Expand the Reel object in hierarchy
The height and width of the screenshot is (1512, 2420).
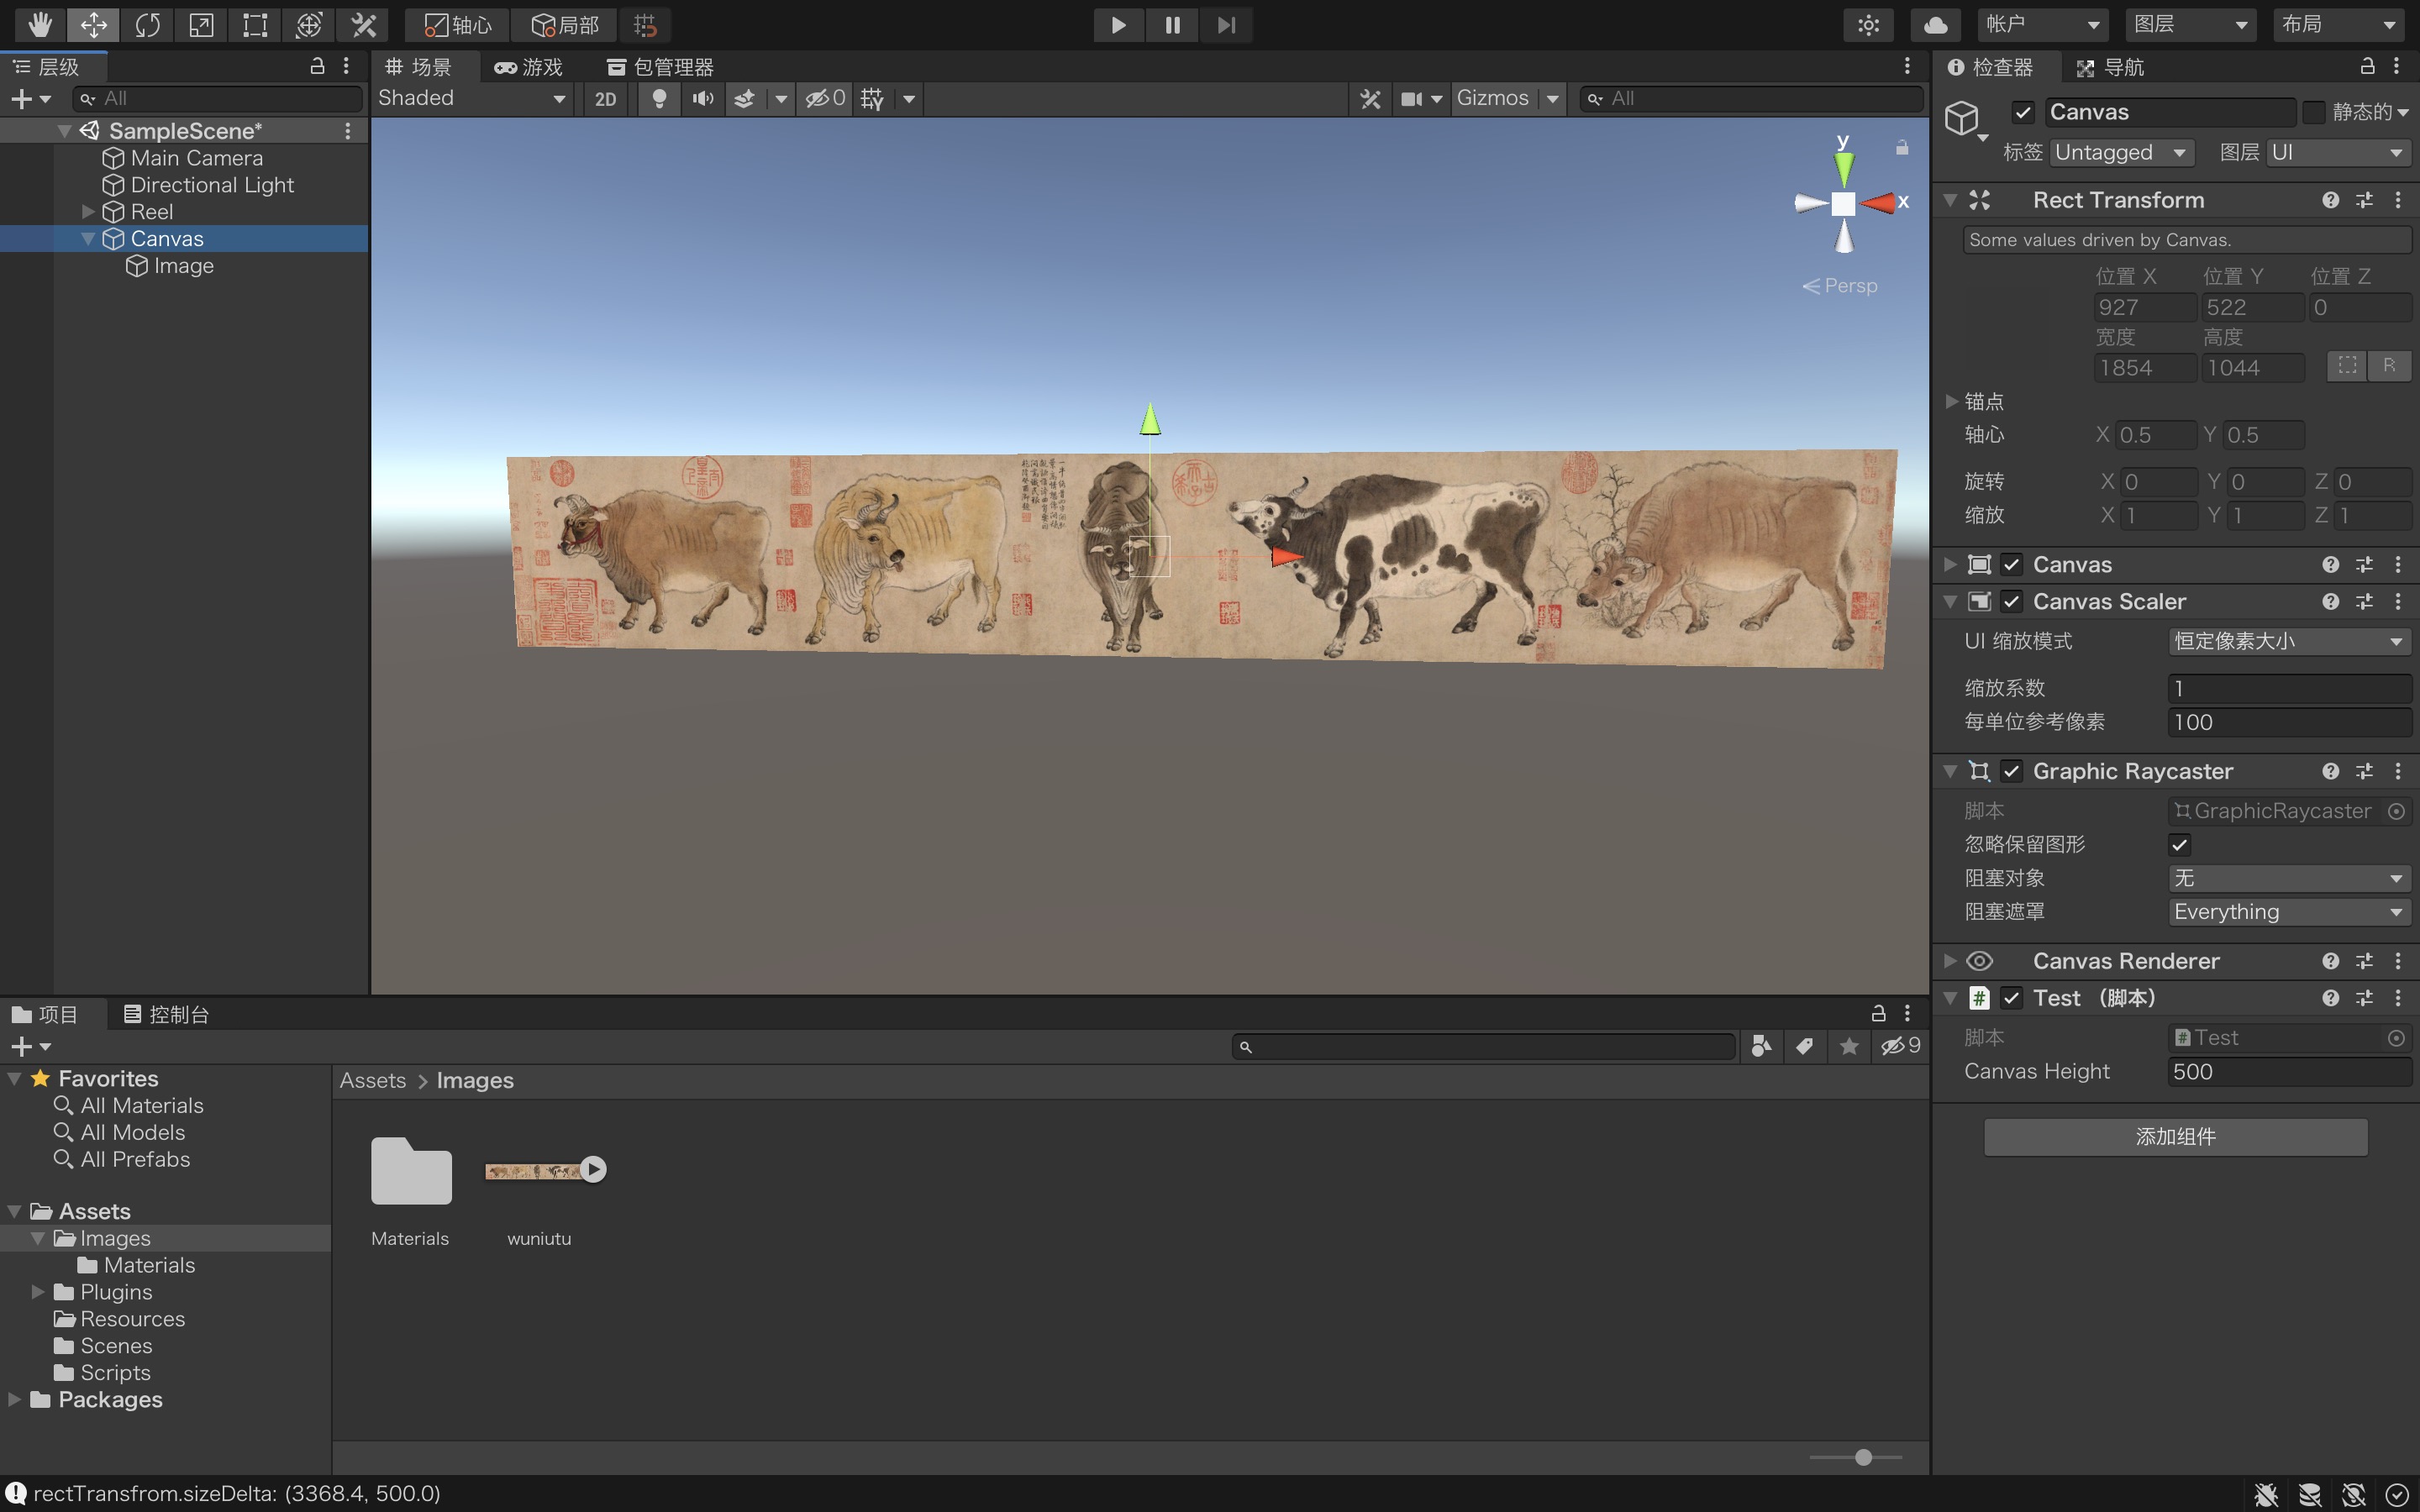pyautogui.click(x=88, y=212)
